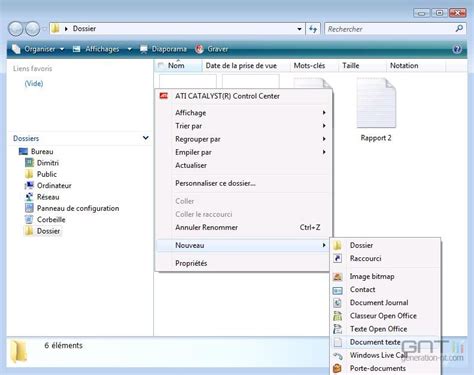Open the help question mark icon
474x375 pixels.
click(x=457, y=49)
